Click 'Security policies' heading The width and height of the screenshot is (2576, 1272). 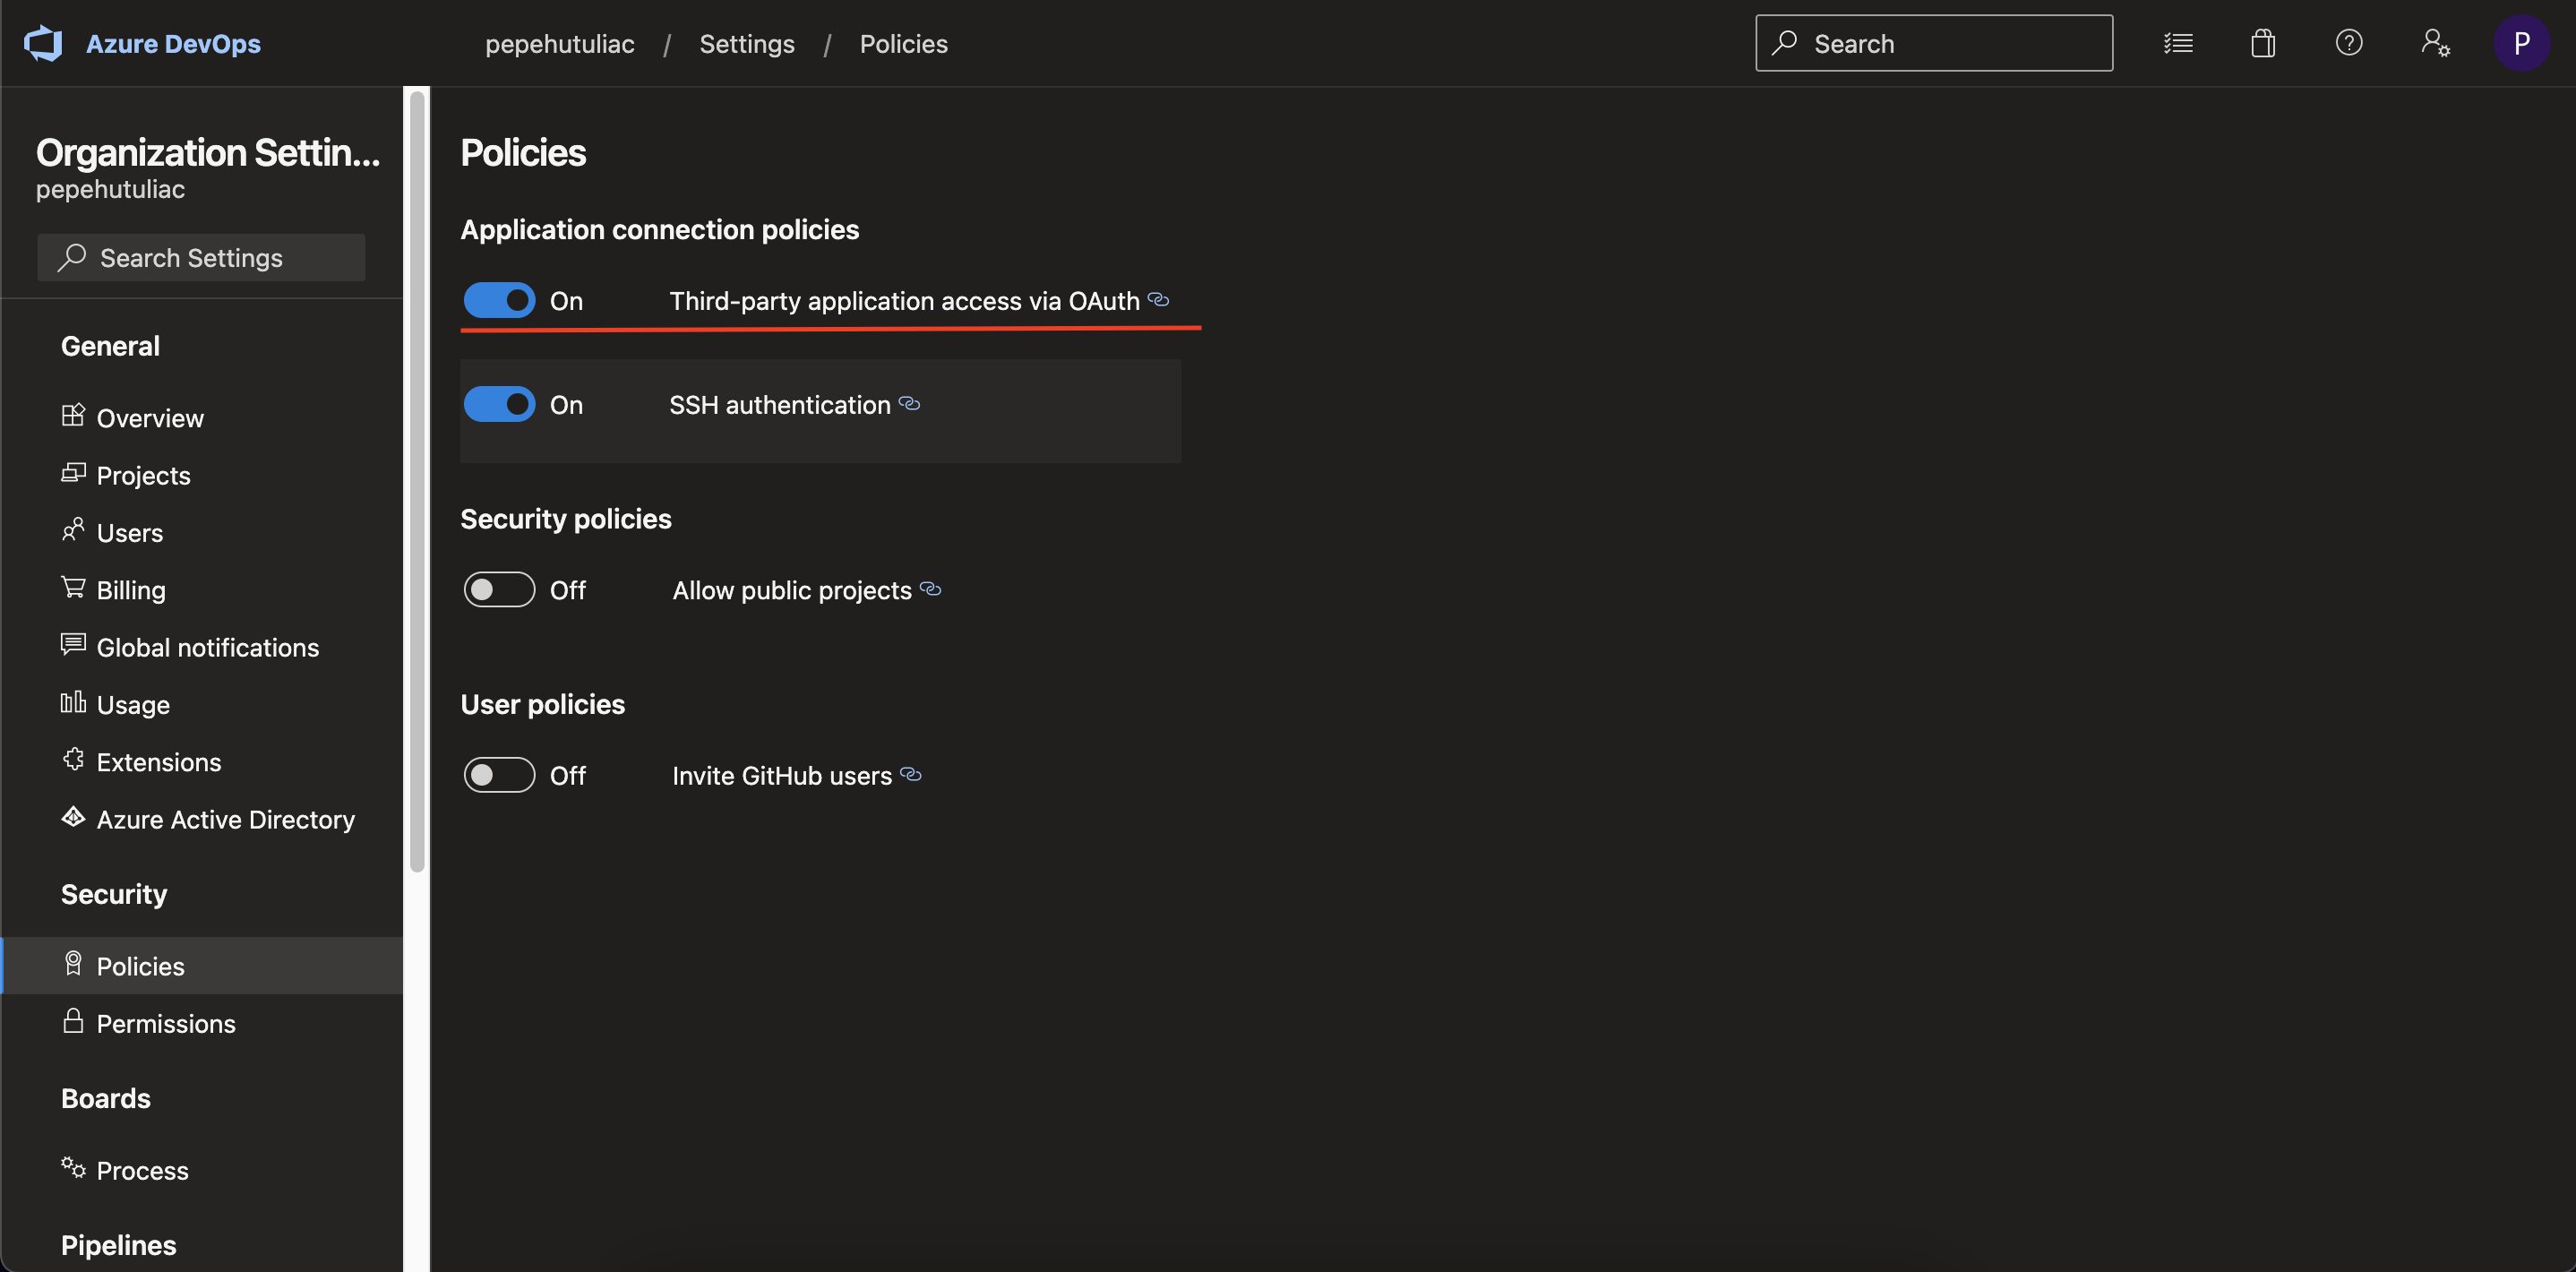coord(565,518)
